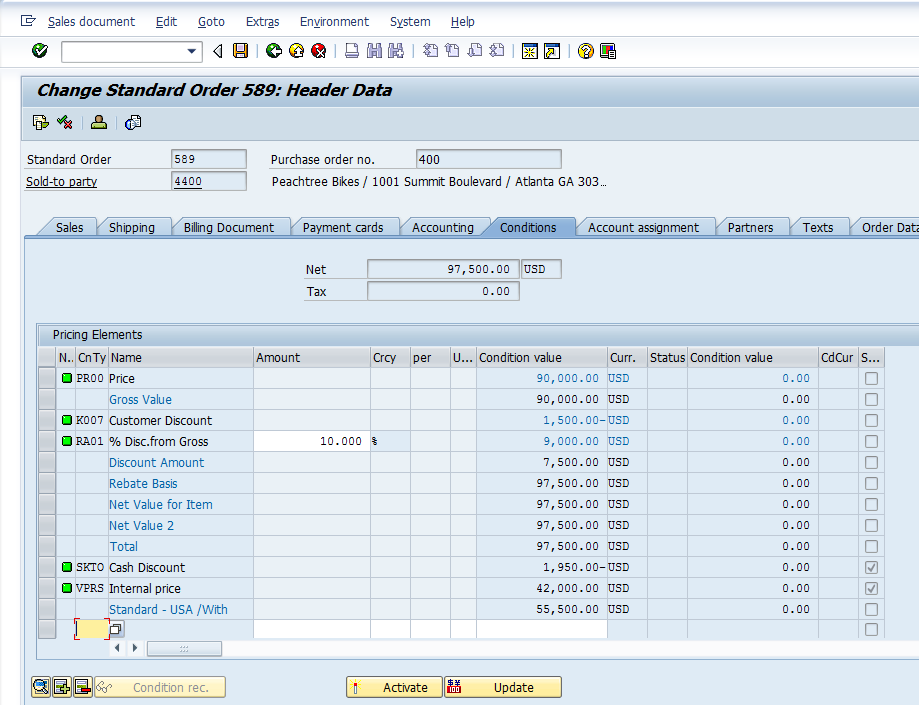Screen dimensions: 919x705
Task: Click the green Back arrow icon
Action: [x=274, y=51]
